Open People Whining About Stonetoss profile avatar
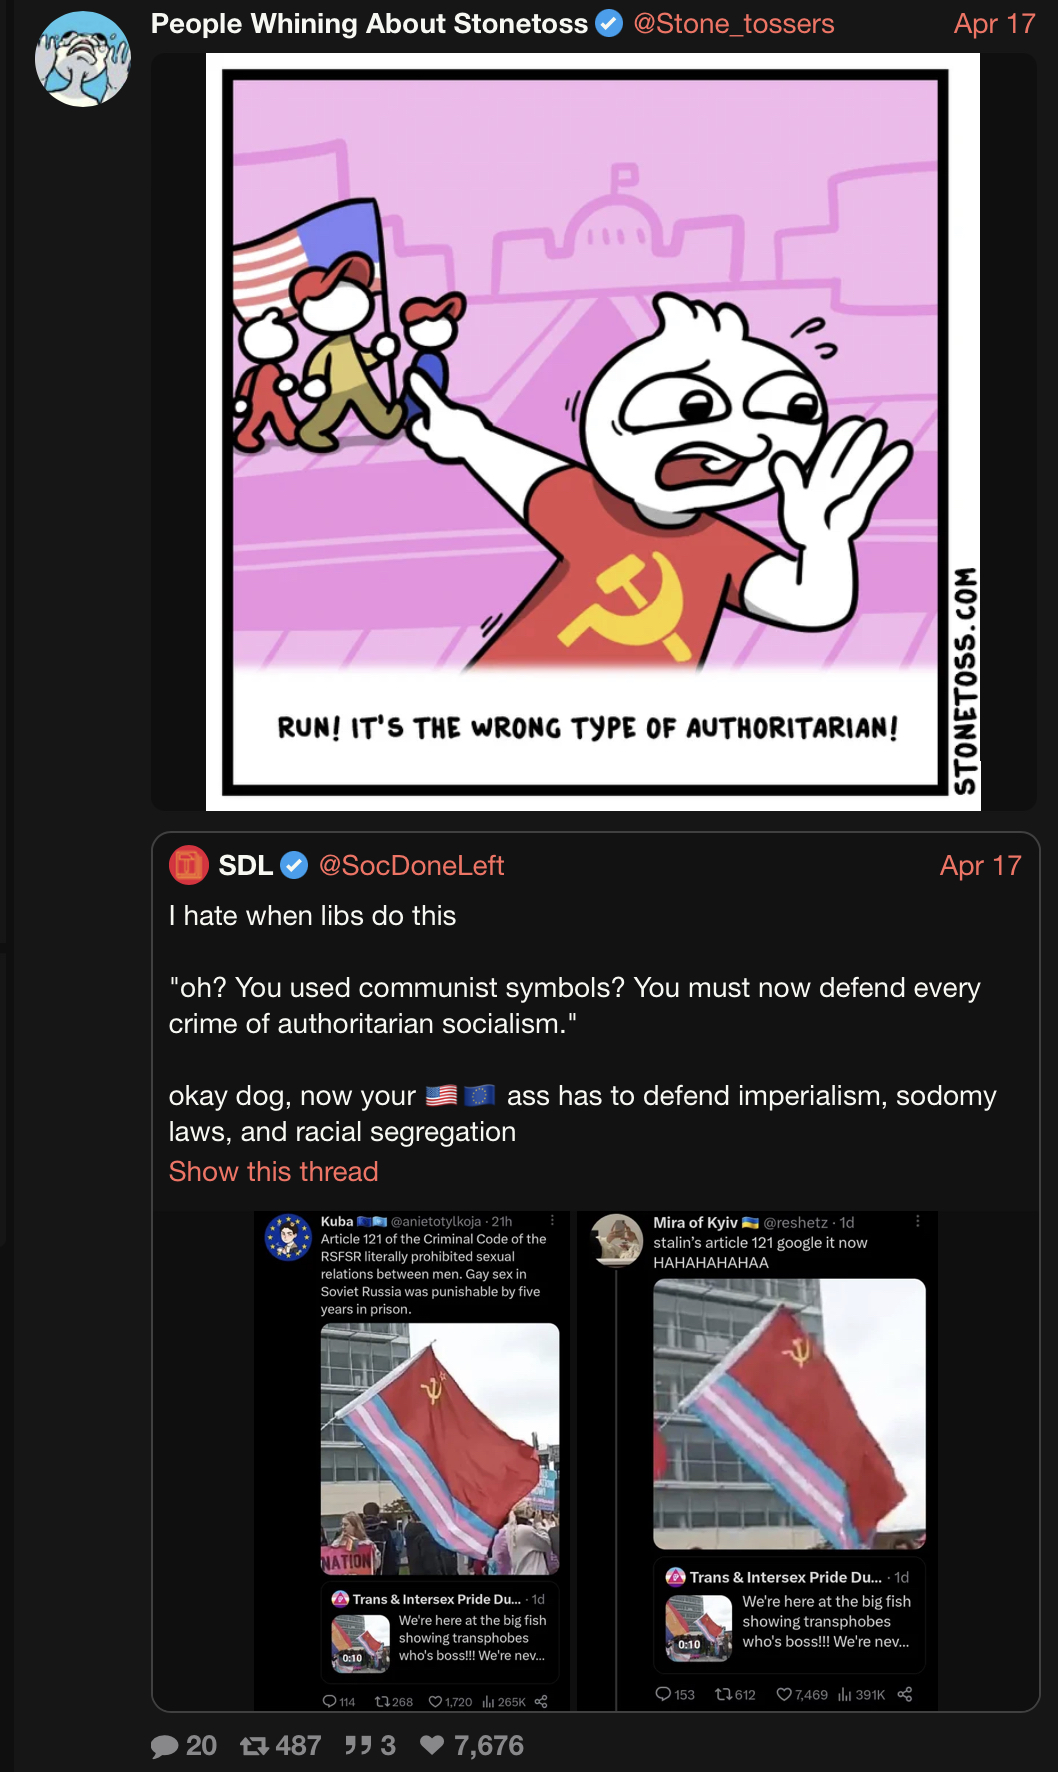Viewport: 1058px width, 1772px height. pyautogui.click(x=83, y=59)
